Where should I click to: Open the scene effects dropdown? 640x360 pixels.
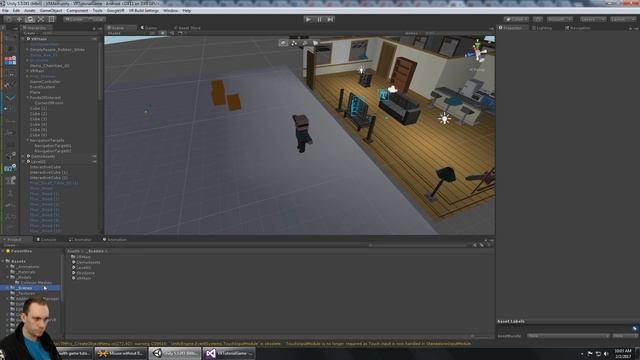tap(181, 33)
